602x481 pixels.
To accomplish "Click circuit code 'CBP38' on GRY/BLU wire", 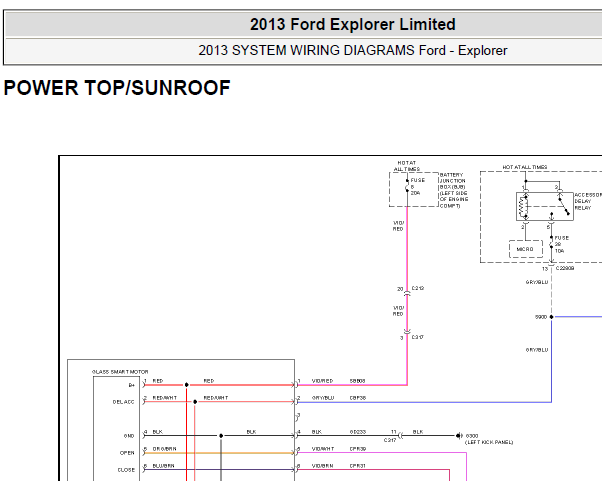I will tap(357, 398).
